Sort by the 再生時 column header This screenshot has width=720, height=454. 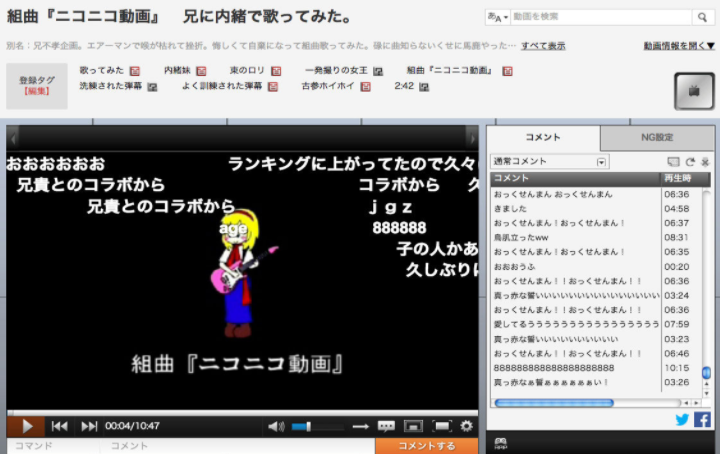coord(685,179)
